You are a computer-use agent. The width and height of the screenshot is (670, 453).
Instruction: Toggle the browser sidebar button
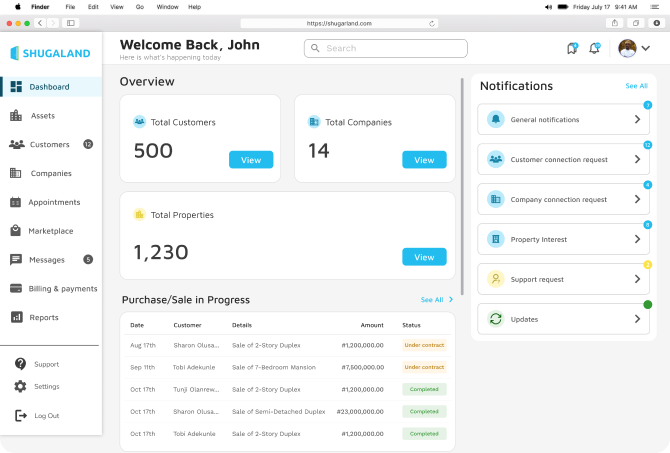point(71,23)
